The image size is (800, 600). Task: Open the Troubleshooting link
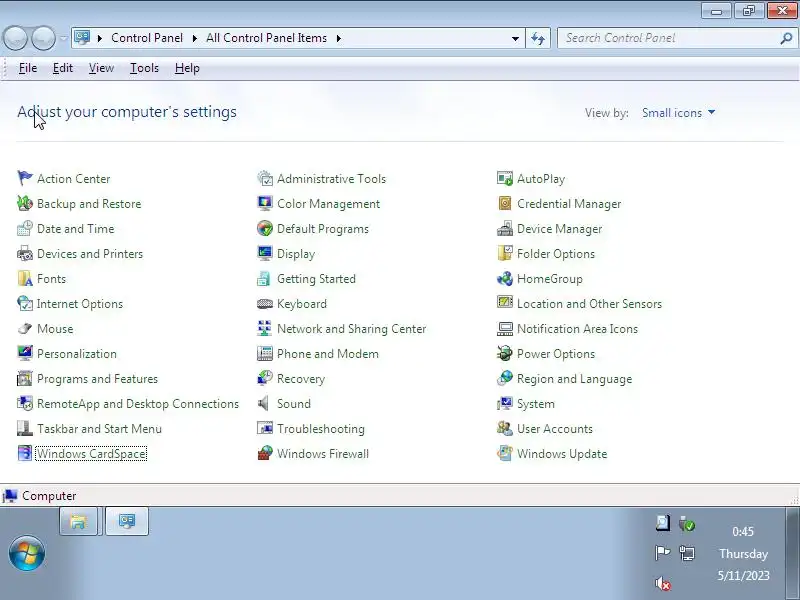point(321,429)
